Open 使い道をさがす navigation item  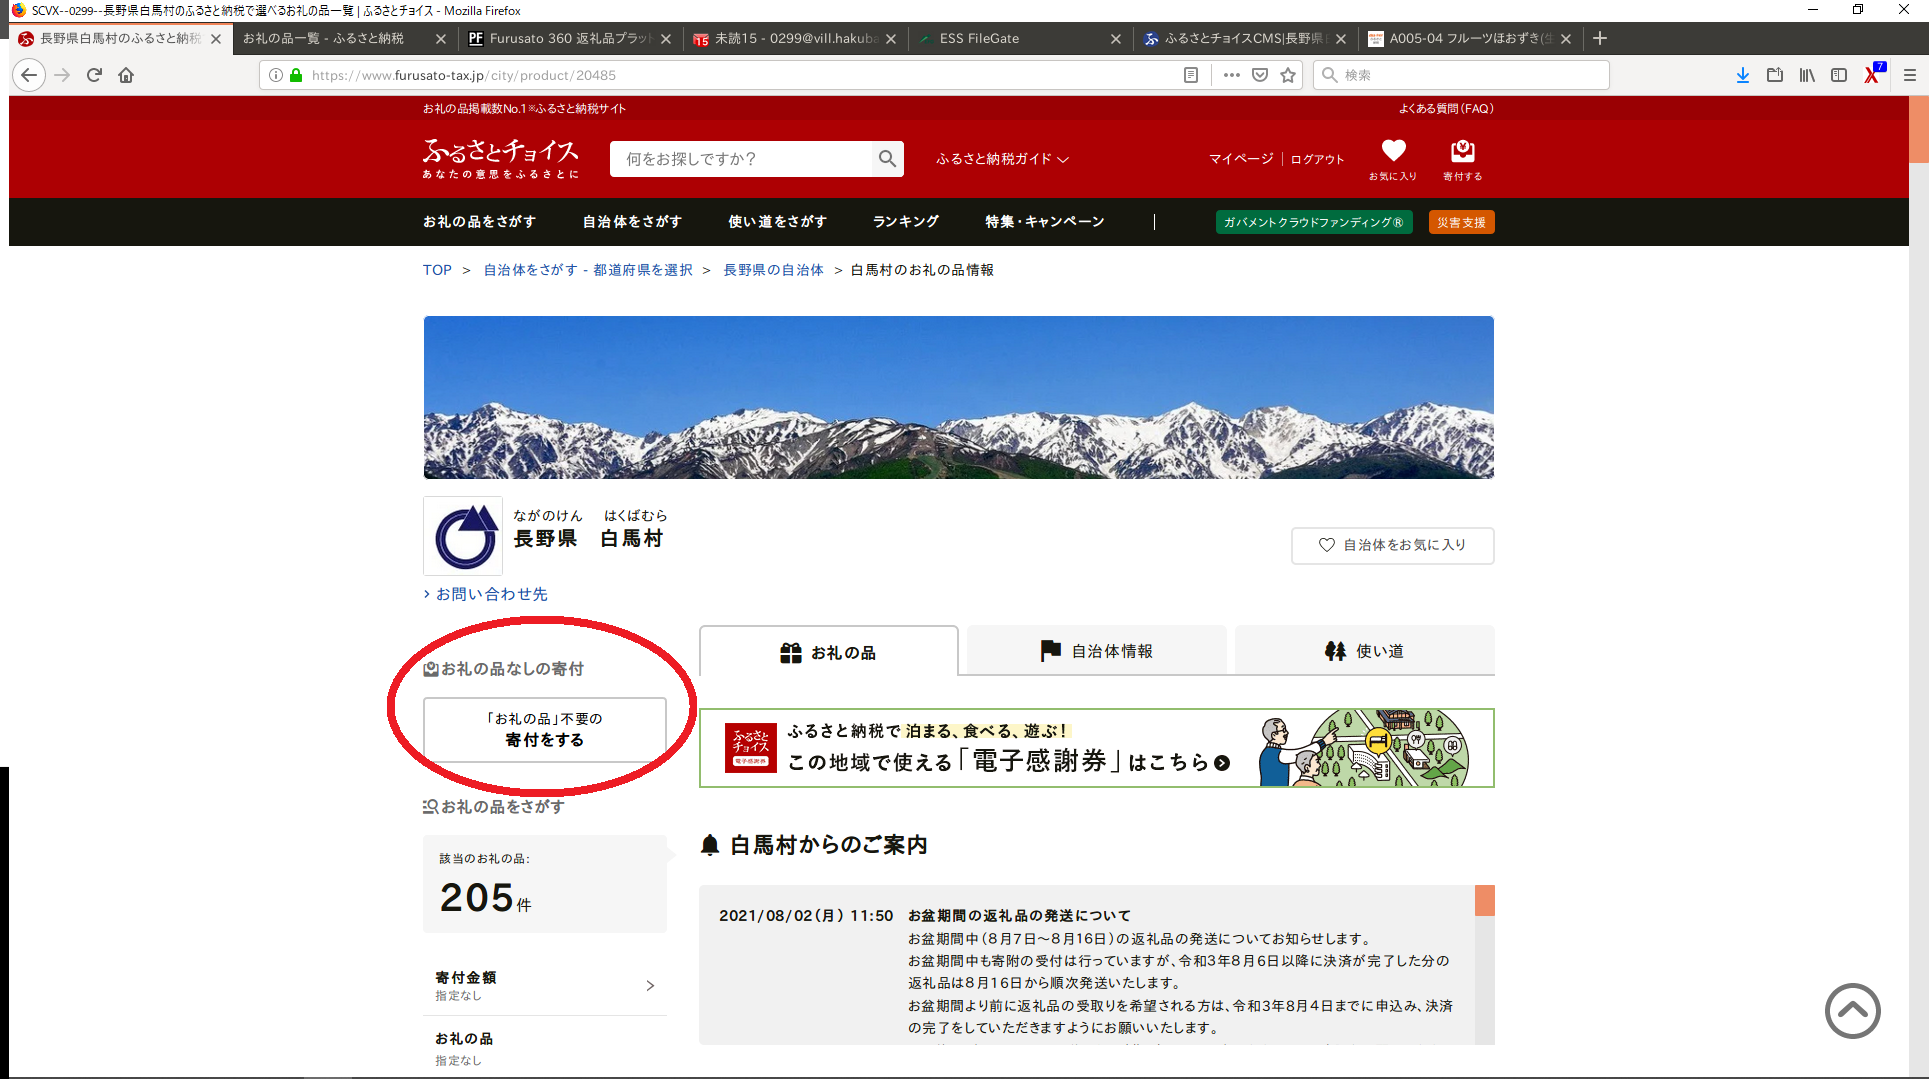tap(777, 222)
